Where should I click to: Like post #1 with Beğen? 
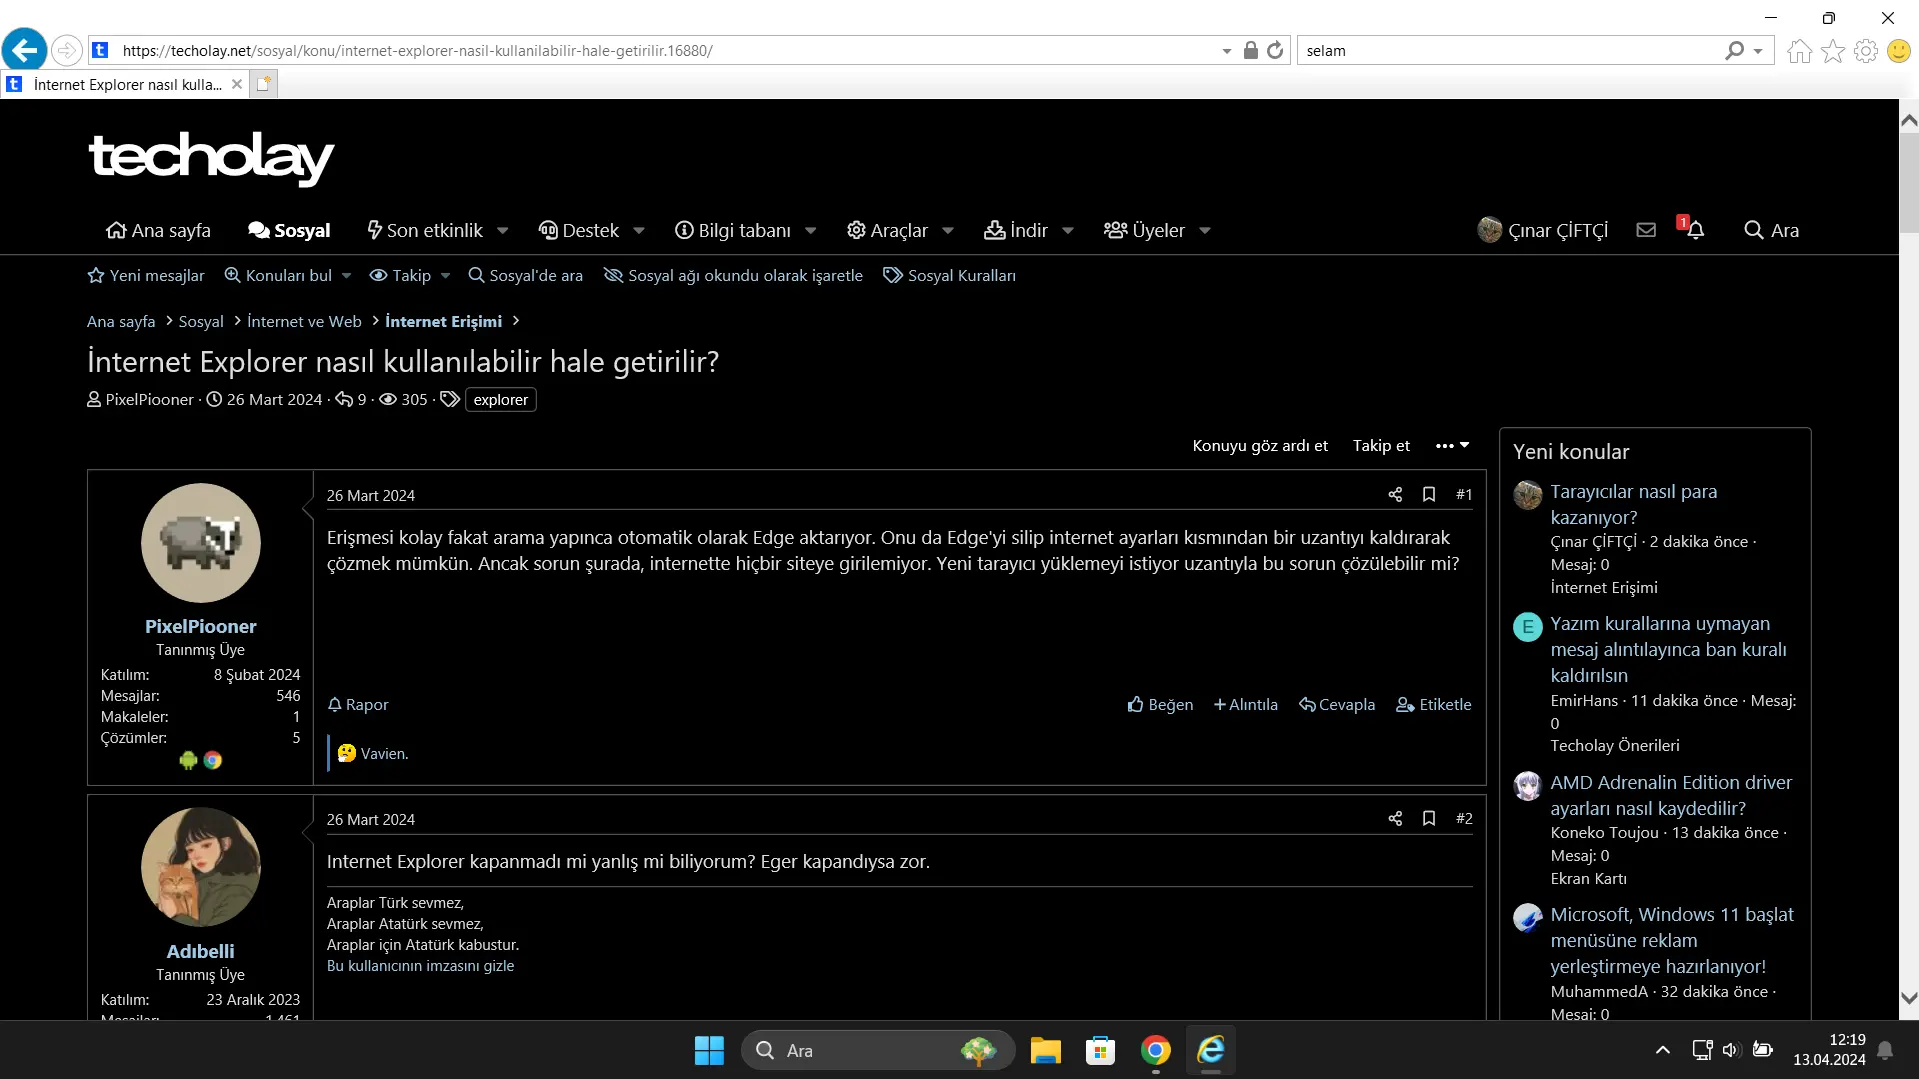[x=1160, y=705]
